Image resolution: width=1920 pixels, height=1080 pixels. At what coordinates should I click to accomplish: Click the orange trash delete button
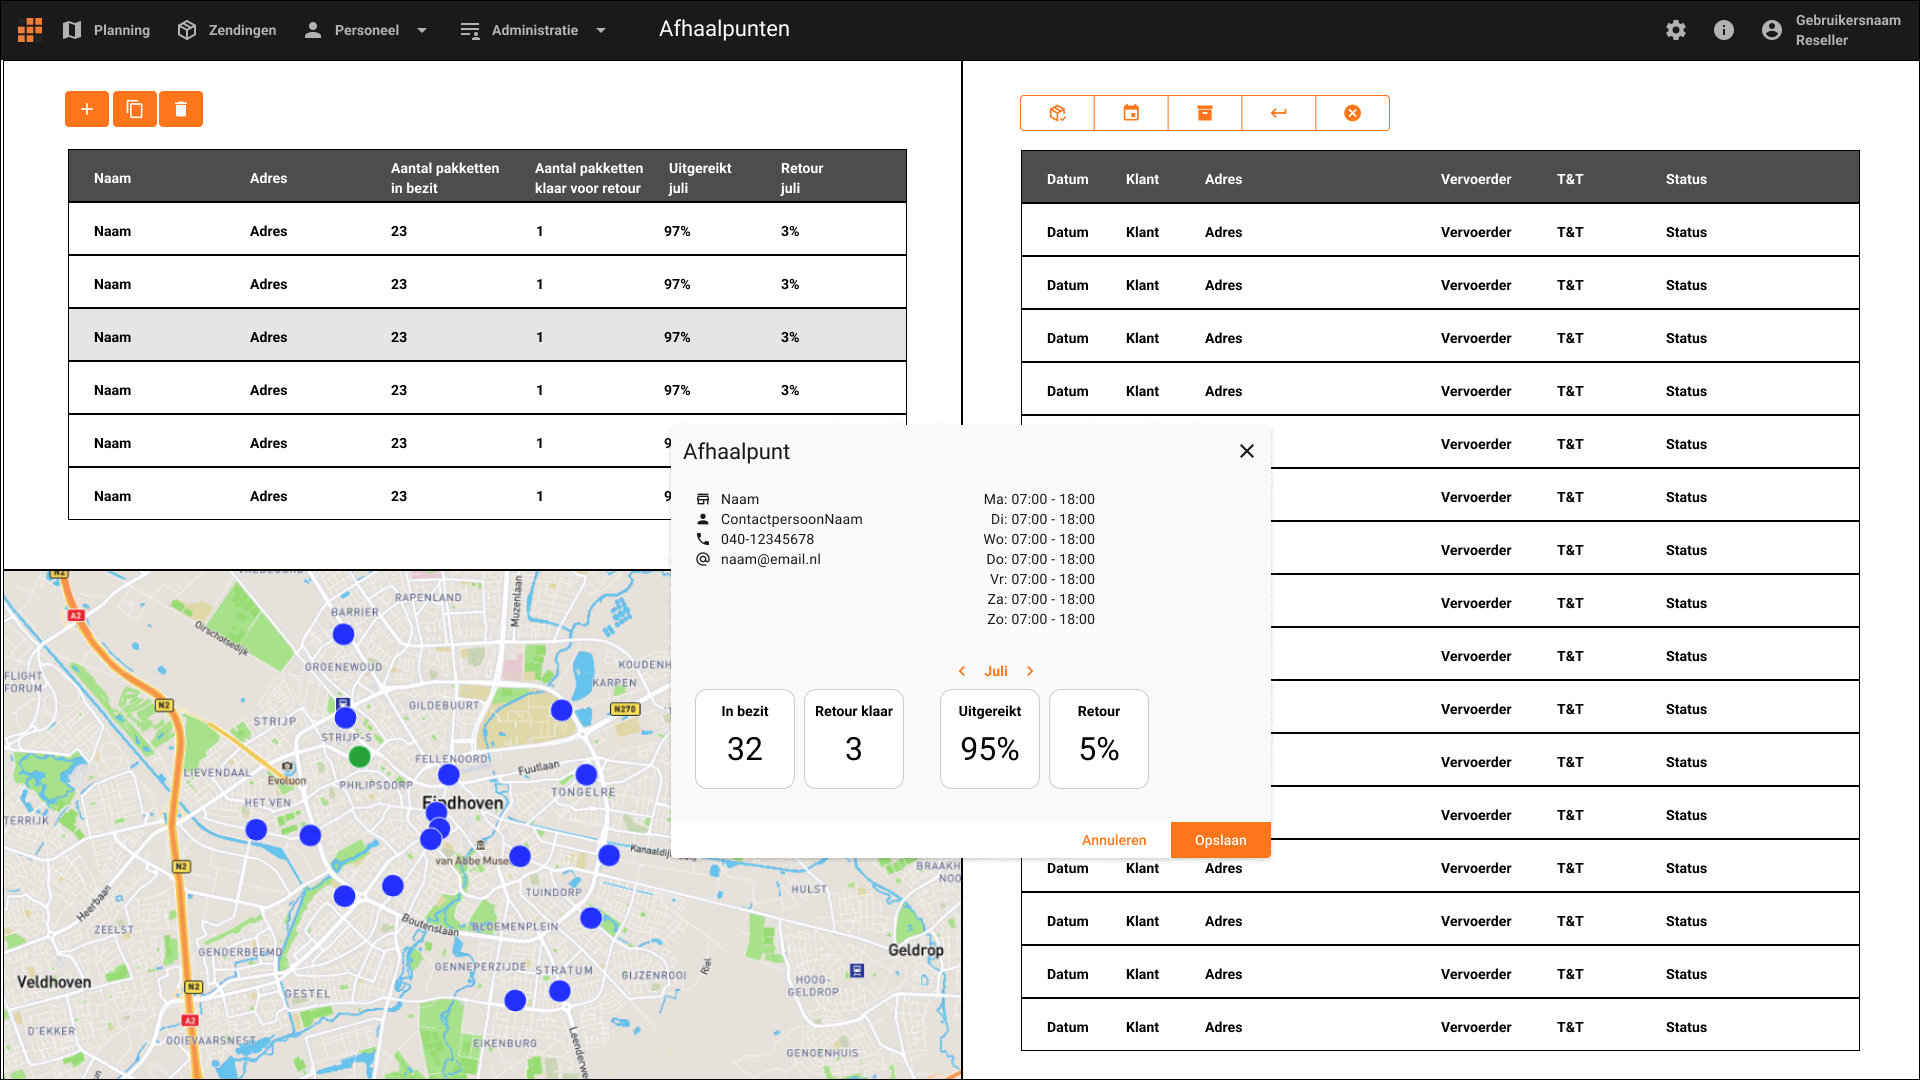pos(181,109)
